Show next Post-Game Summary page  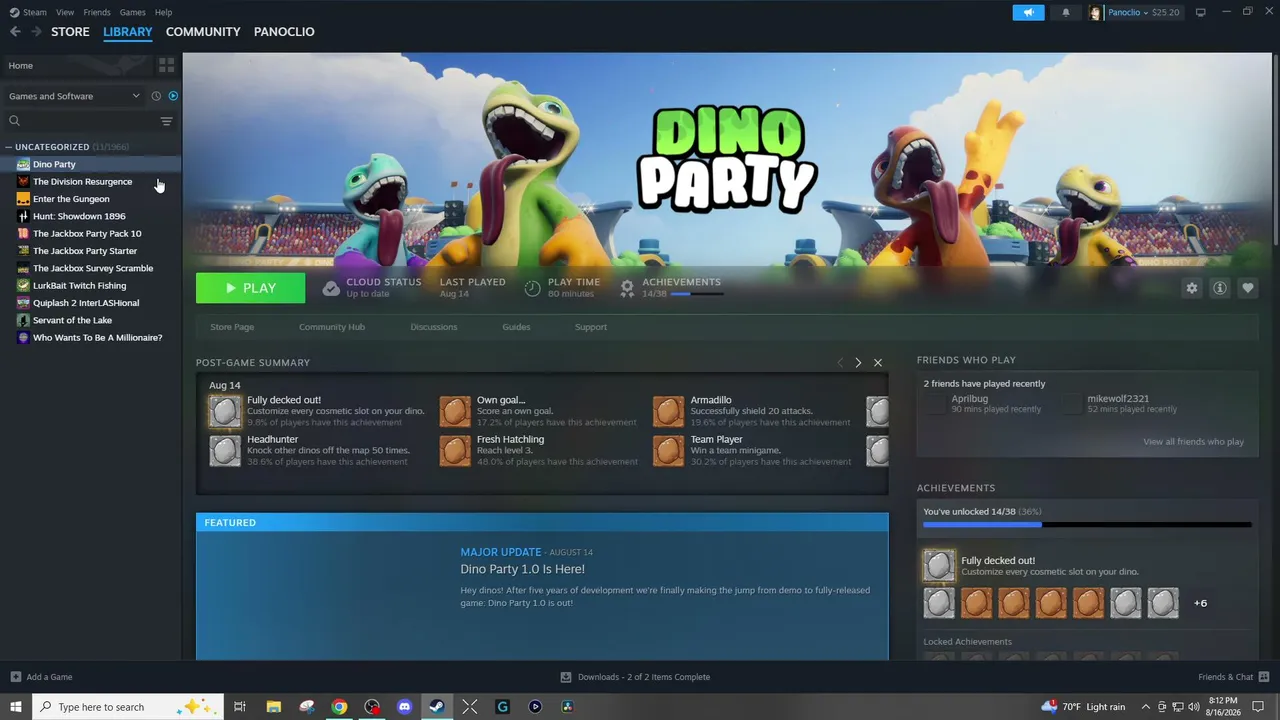pyautogui.click(x=858, y=362)
